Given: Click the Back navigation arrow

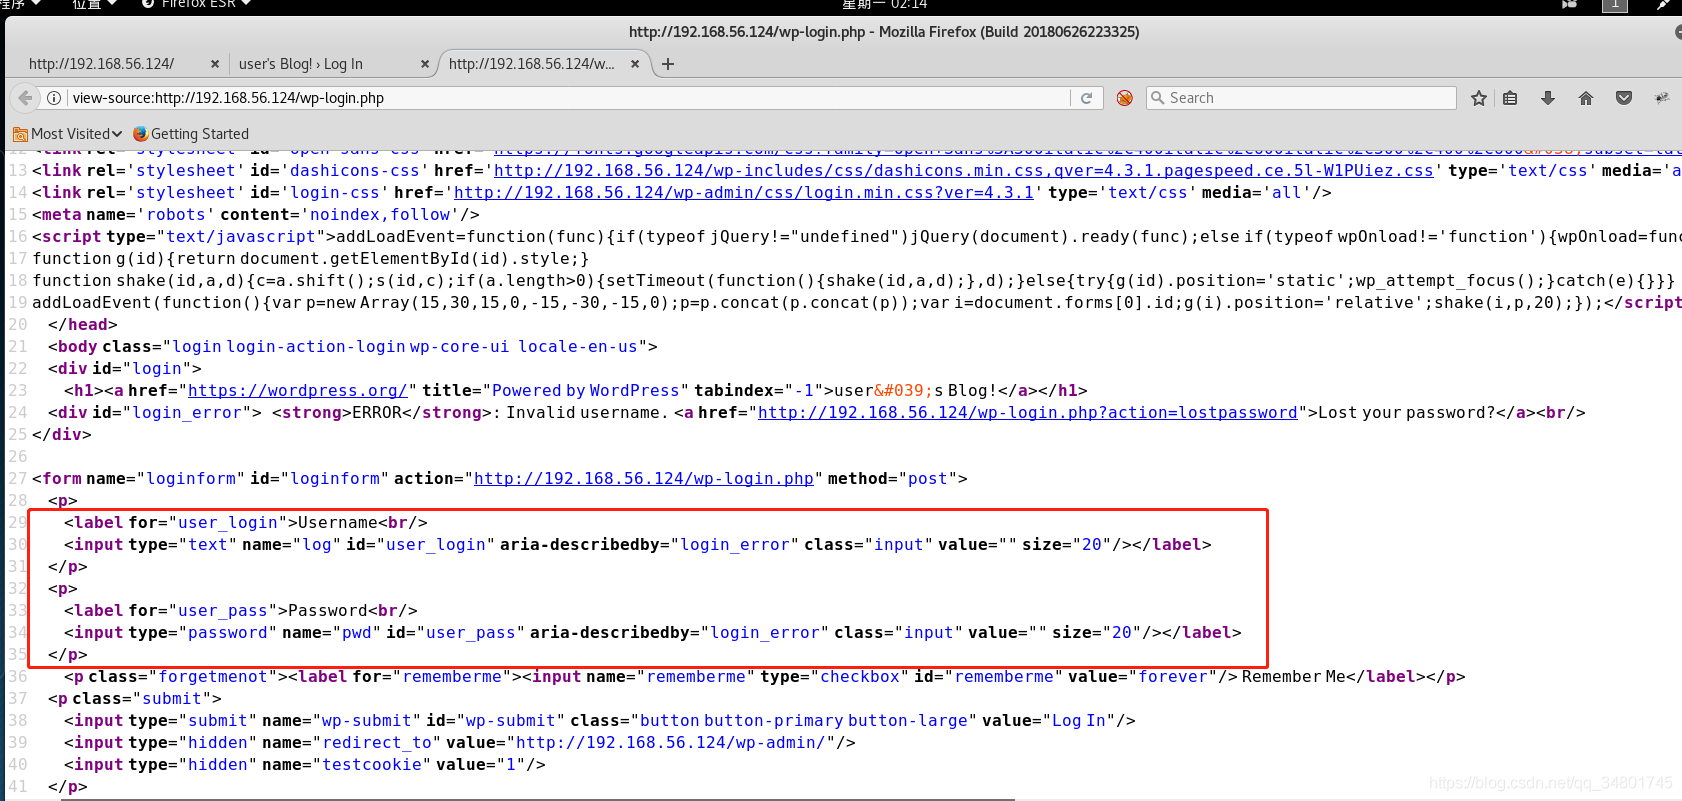Looking at the screenshot, I should click(x=25, y=98).
